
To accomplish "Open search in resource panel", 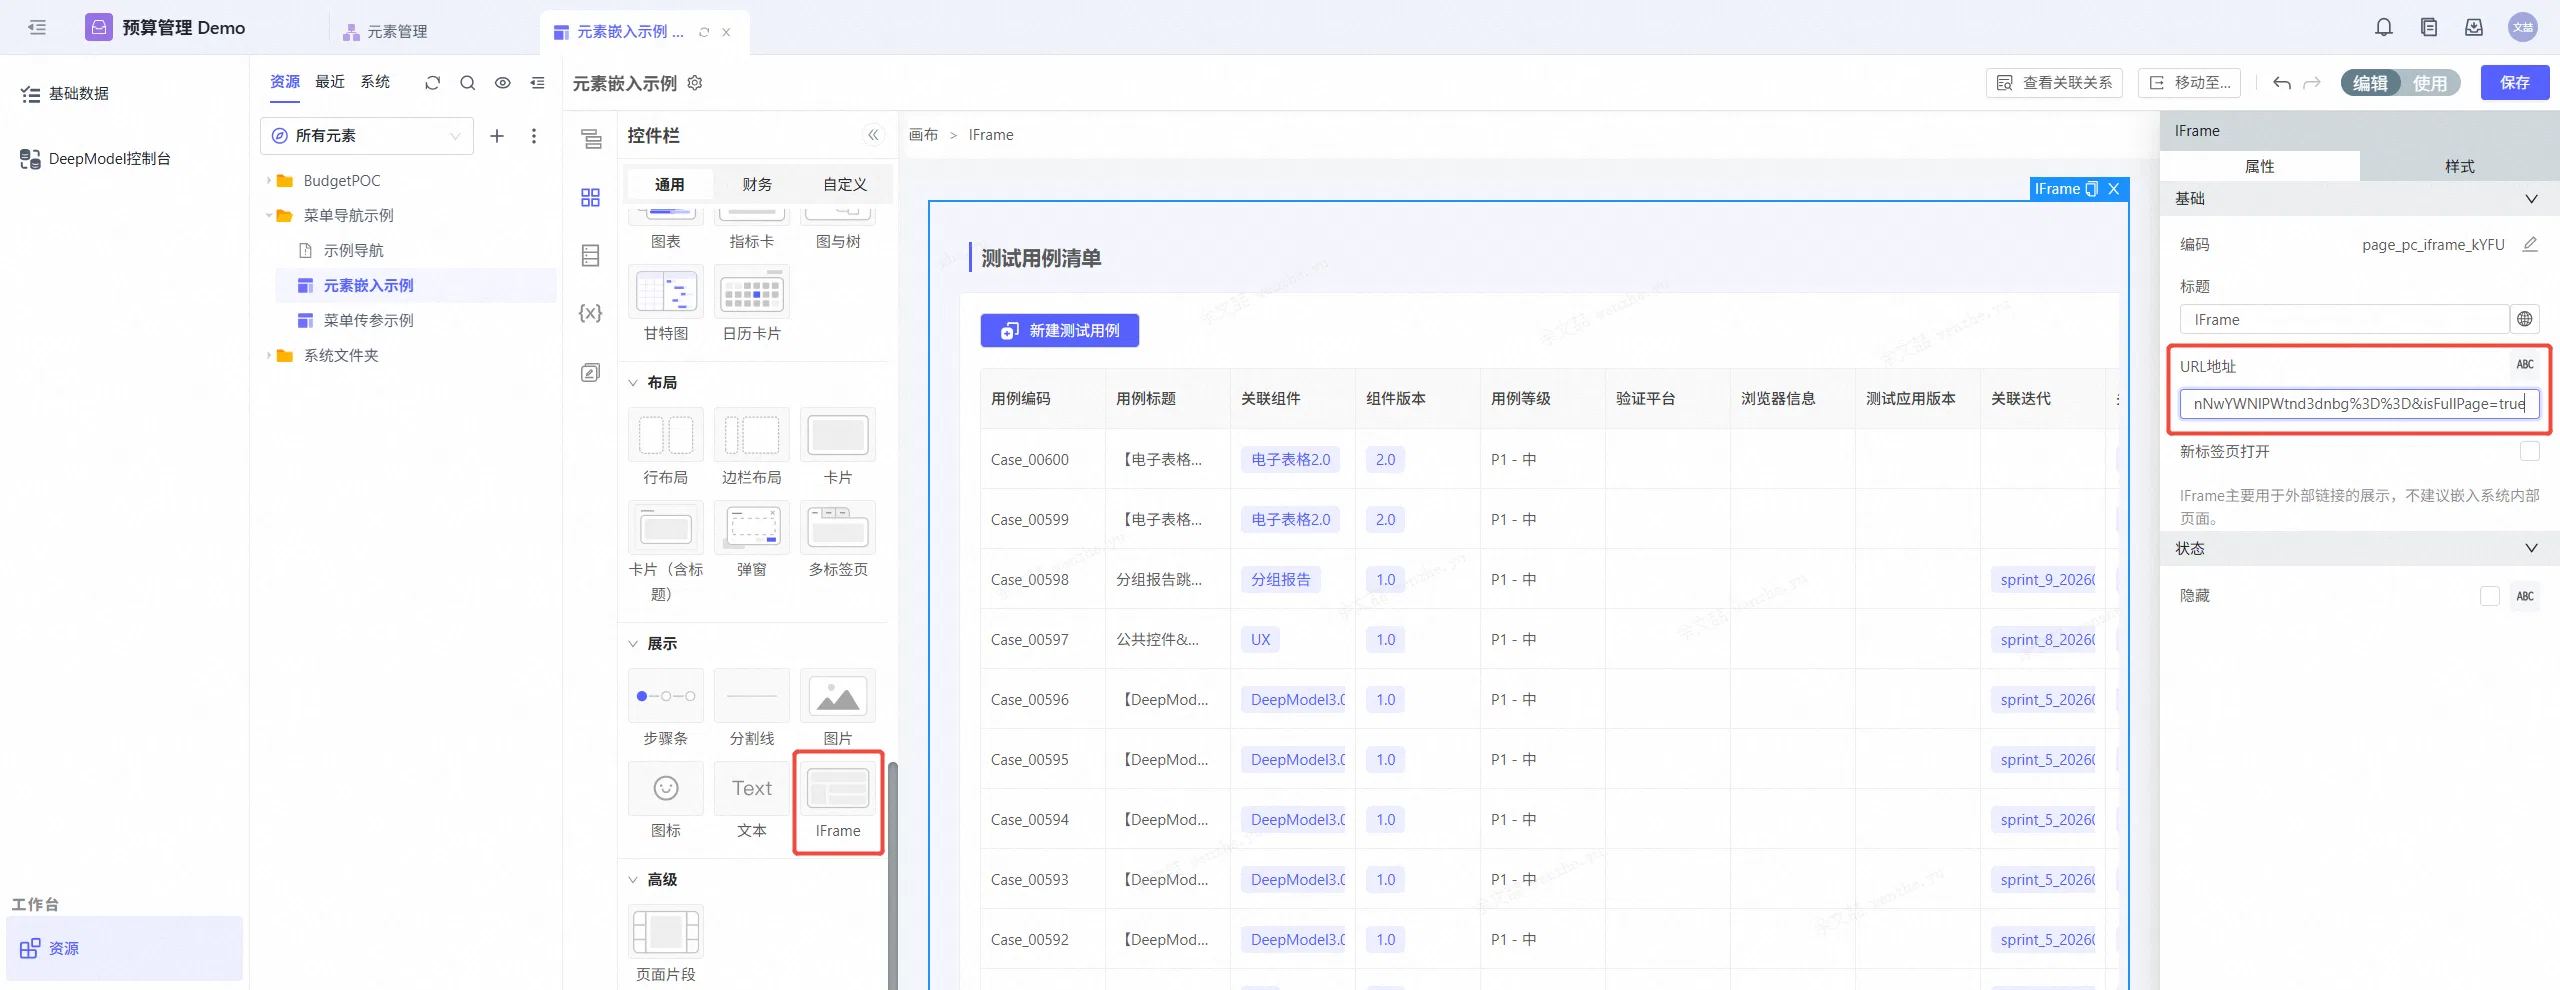I will 467,83.
